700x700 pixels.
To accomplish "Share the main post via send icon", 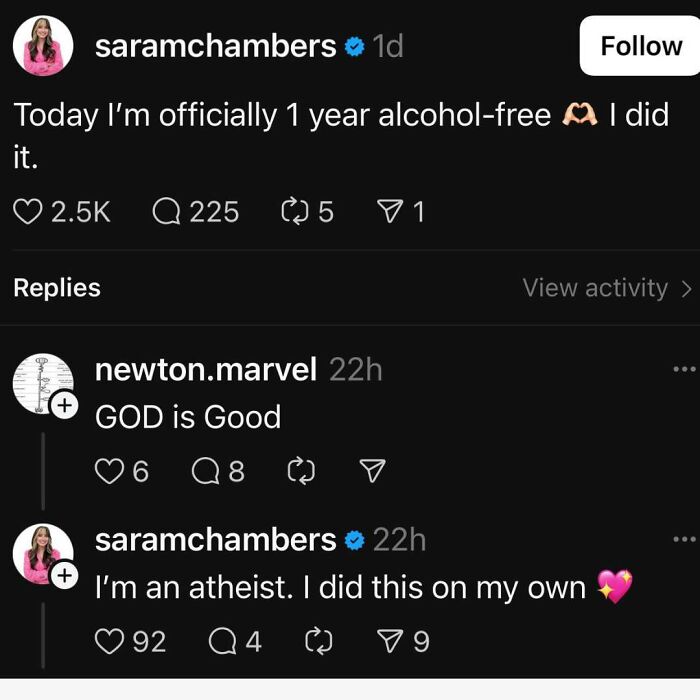I will point(388,212).
